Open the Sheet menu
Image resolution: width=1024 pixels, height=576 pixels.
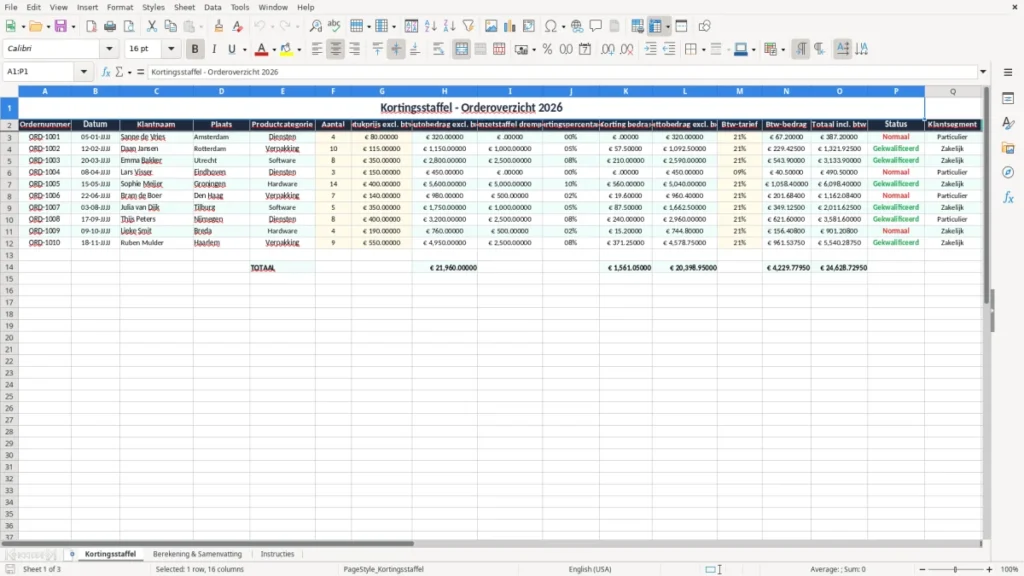point(184,7)
